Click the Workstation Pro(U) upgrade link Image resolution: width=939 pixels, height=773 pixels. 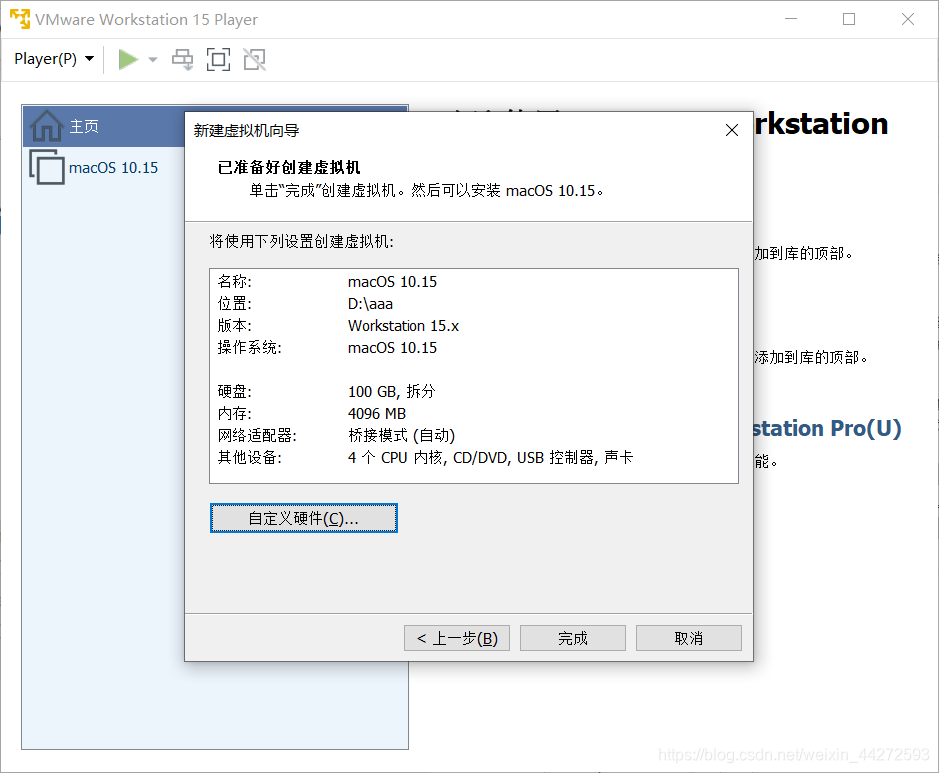(x=826, y=428)
